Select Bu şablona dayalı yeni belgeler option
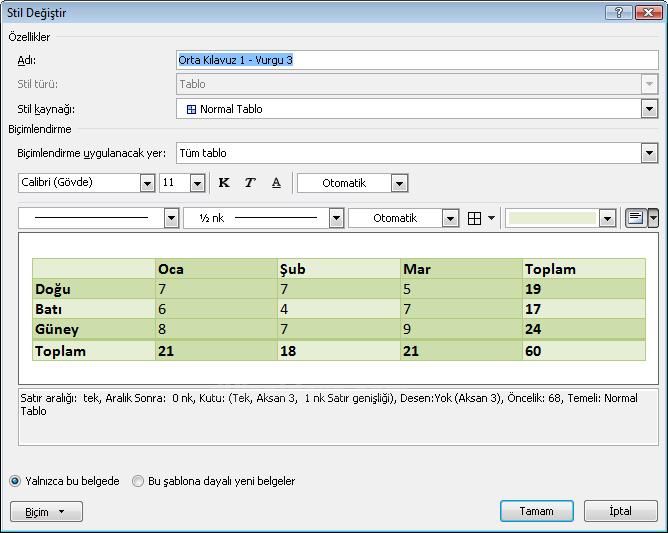The height and width of the screenshot is (533, 668). 138,481
